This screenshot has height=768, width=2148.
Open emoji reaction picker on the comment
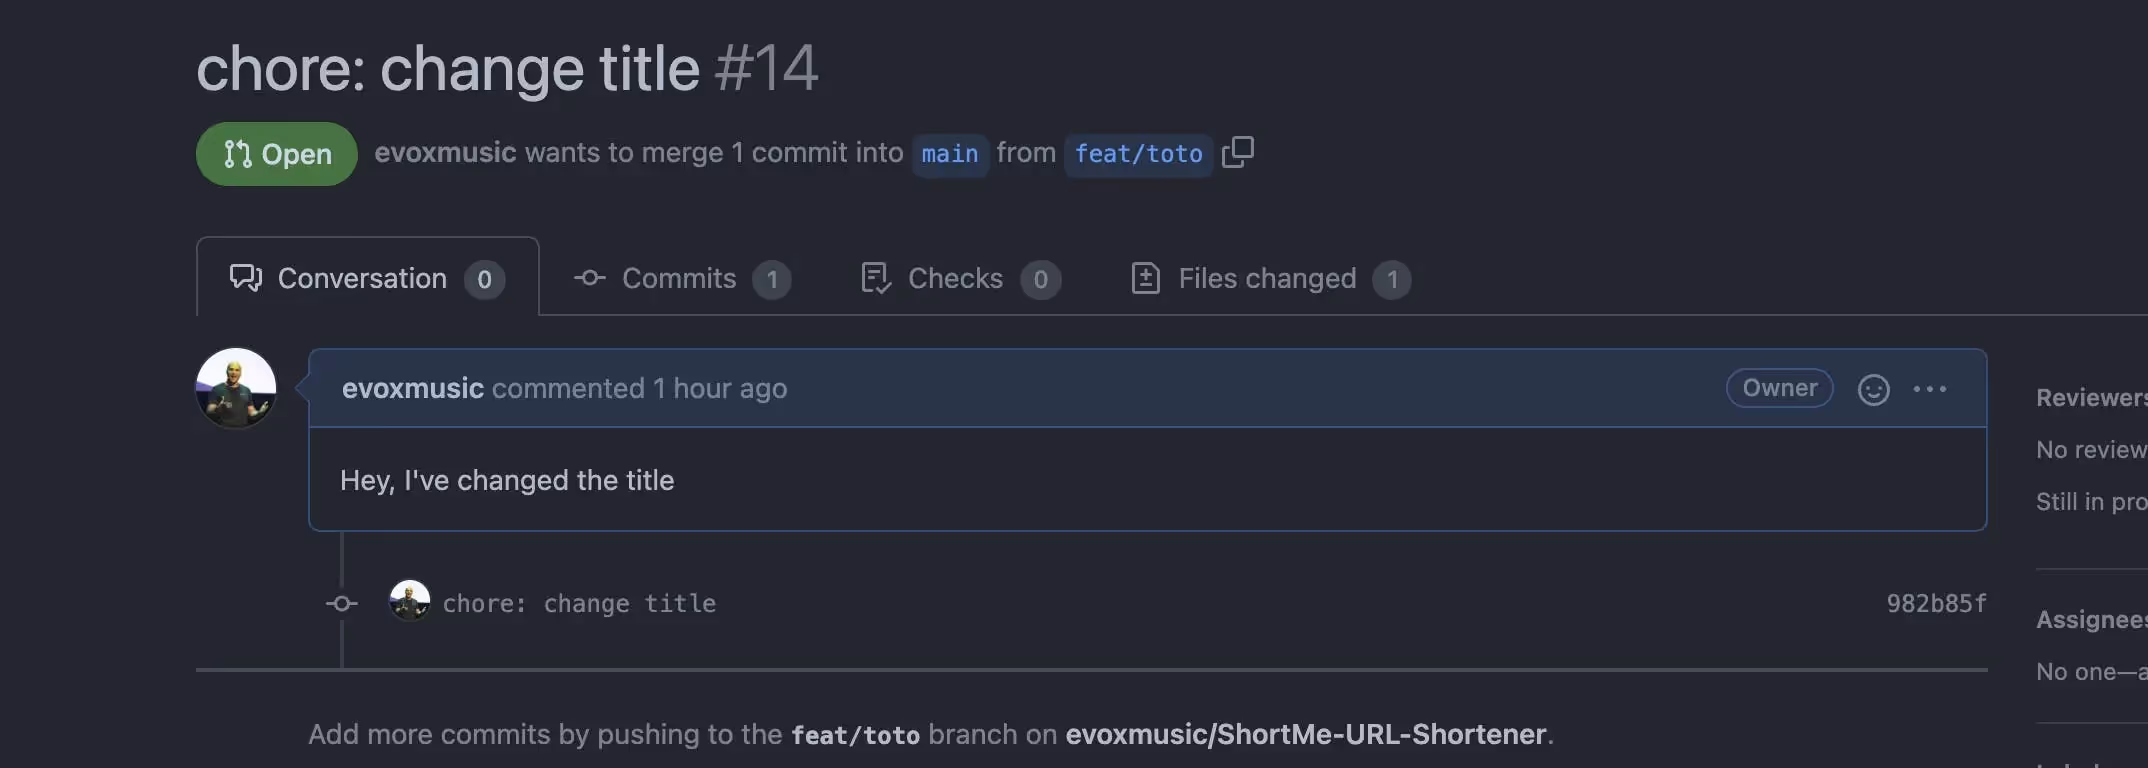point(1874,388)
